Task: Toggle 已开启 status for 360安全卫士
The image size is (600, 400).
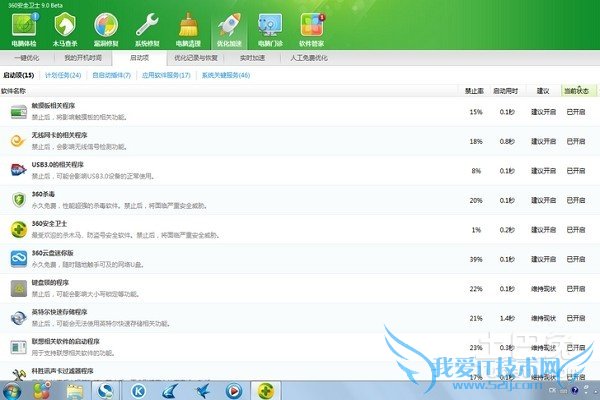Action: coord(576,230)
